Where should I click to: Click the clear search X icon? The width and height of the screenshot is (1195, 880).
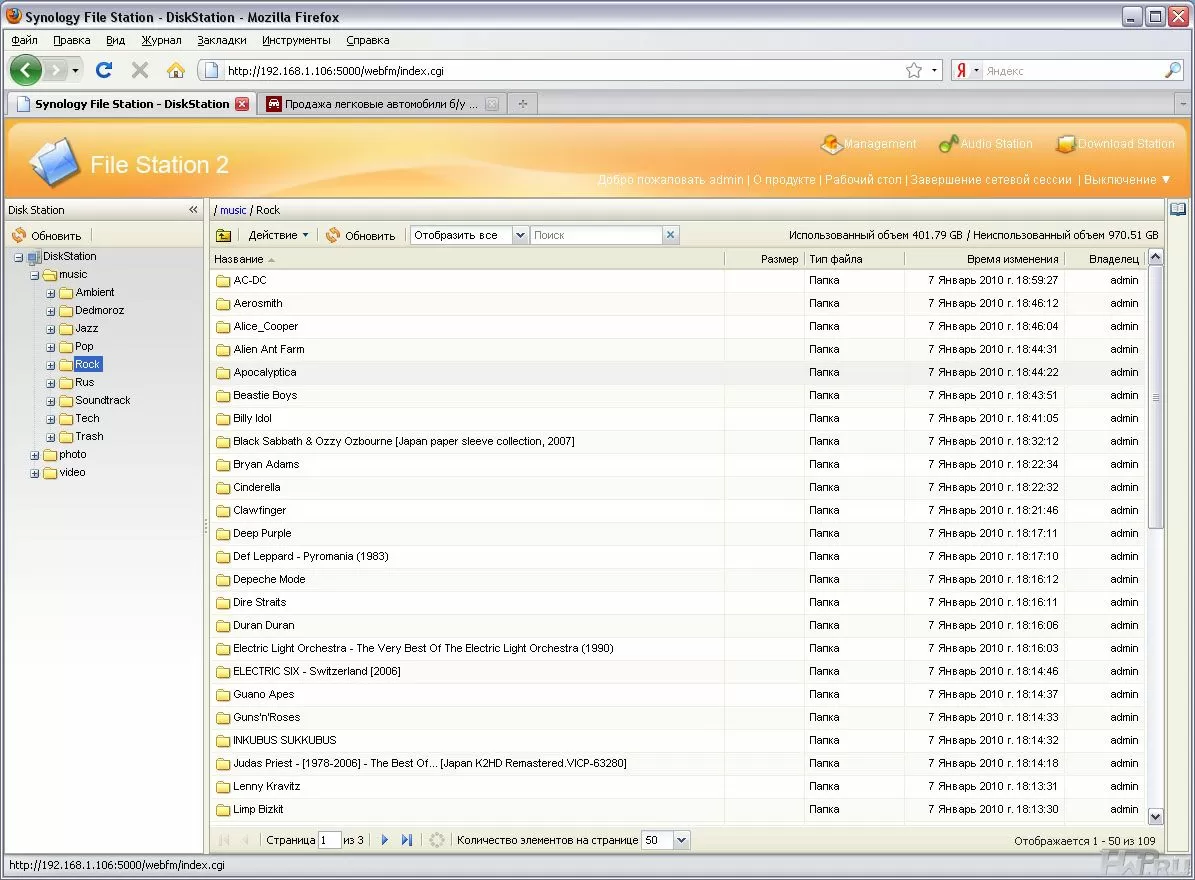click(x=671, y=235)
